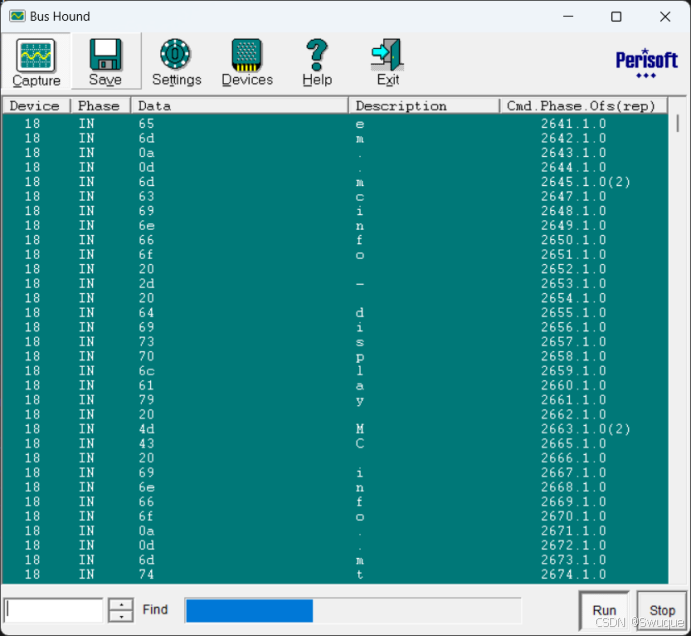The width and height of the screenshot is (692, 636).
Task: Select row 2645.1.0(2)
Action: click(x=335, y=182)
